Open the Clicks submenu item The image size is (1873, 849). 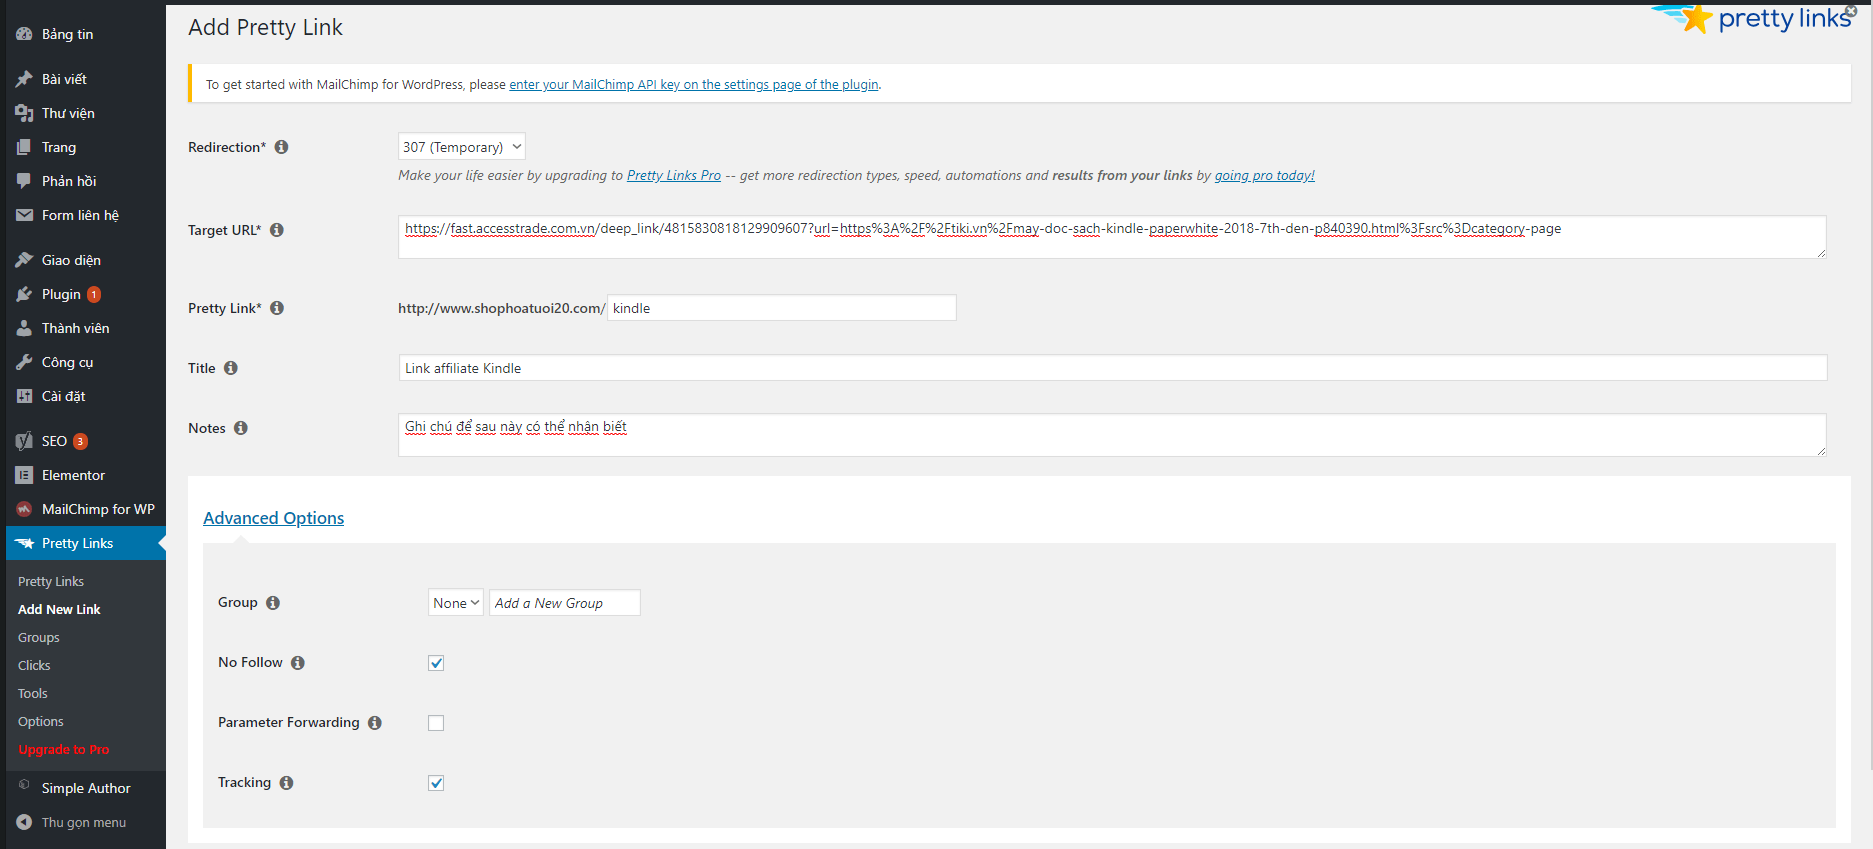(34, 665)
